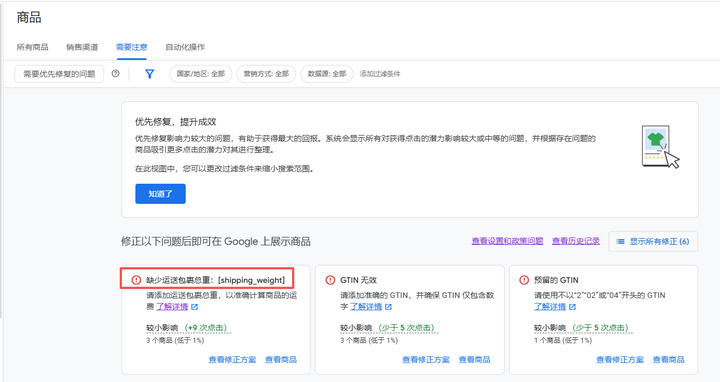Switch to the 销售渠道 tab
Screen dimensions: 720x382
(82, 47)
